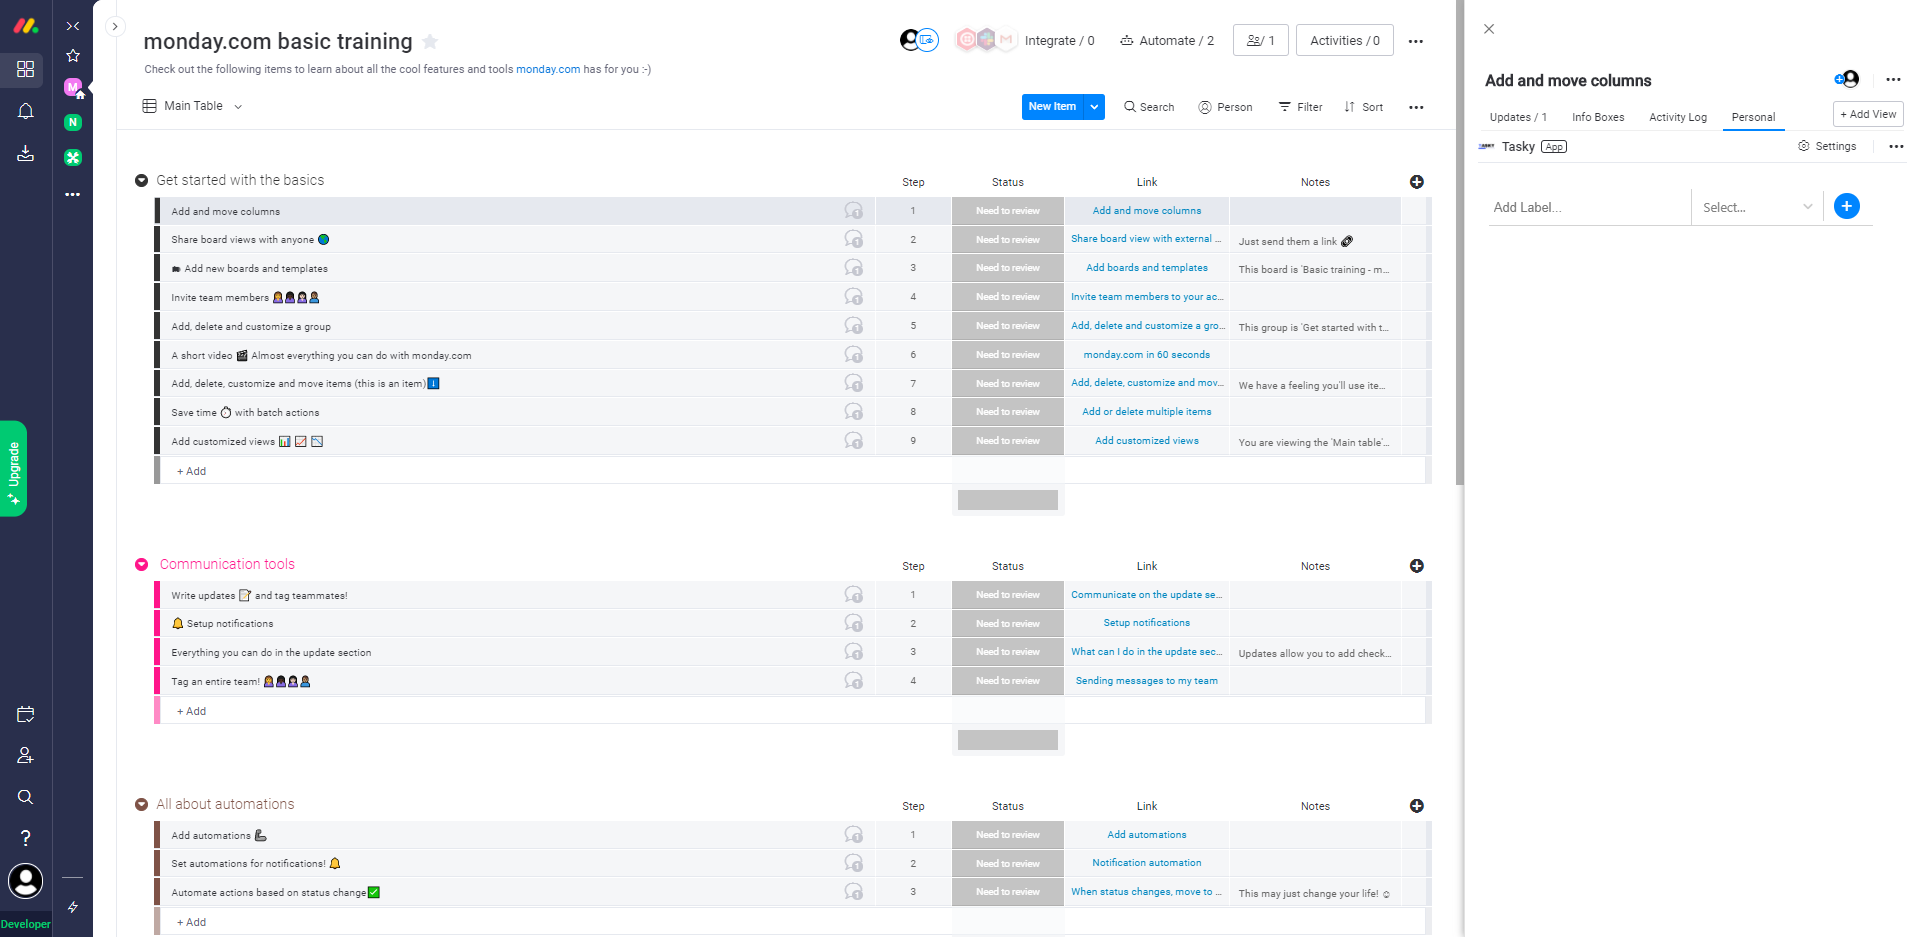Screen dimensions: 1920x937
Task: Star the board as favorite
Action: 430,42
